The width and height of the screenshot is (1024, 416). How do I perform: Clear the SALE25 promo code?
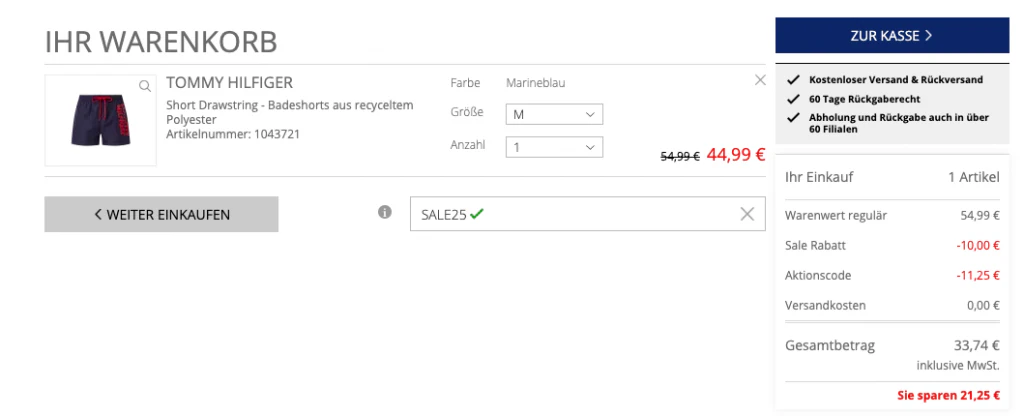[747, 214]
